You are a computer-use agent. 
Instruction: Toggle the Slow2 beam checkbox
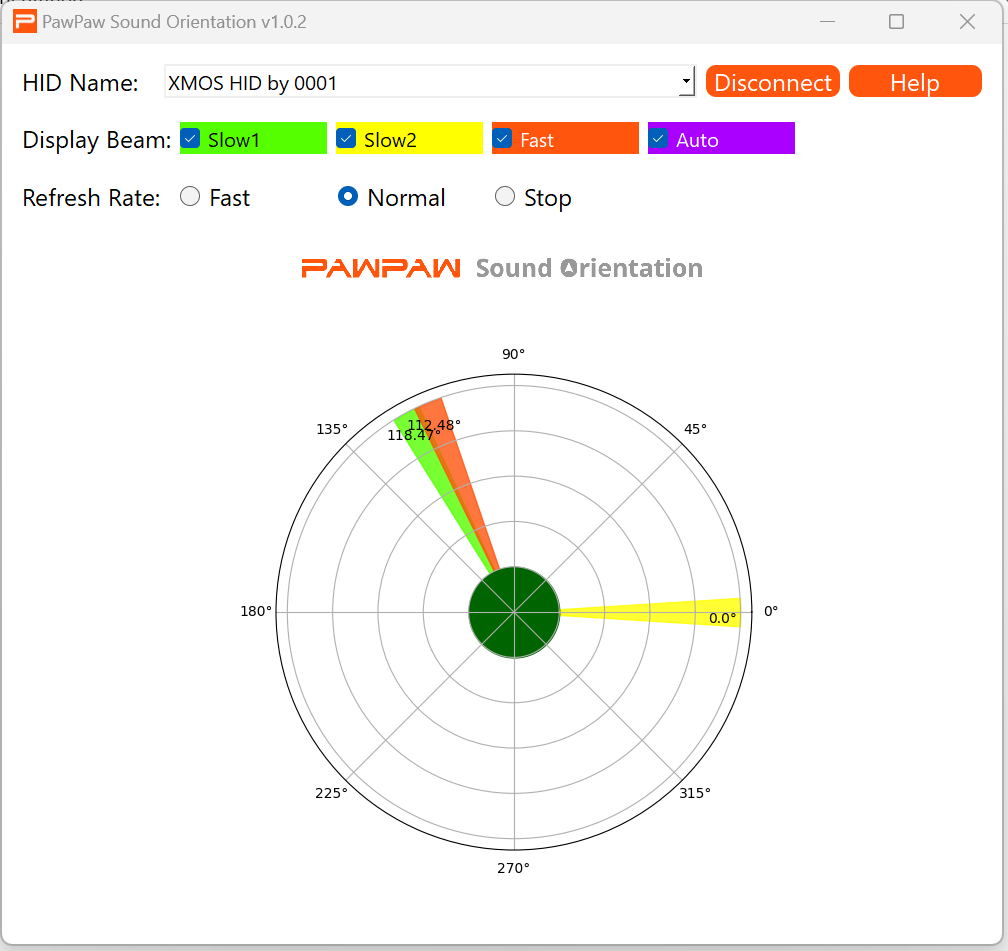click(x=346, y=138)
